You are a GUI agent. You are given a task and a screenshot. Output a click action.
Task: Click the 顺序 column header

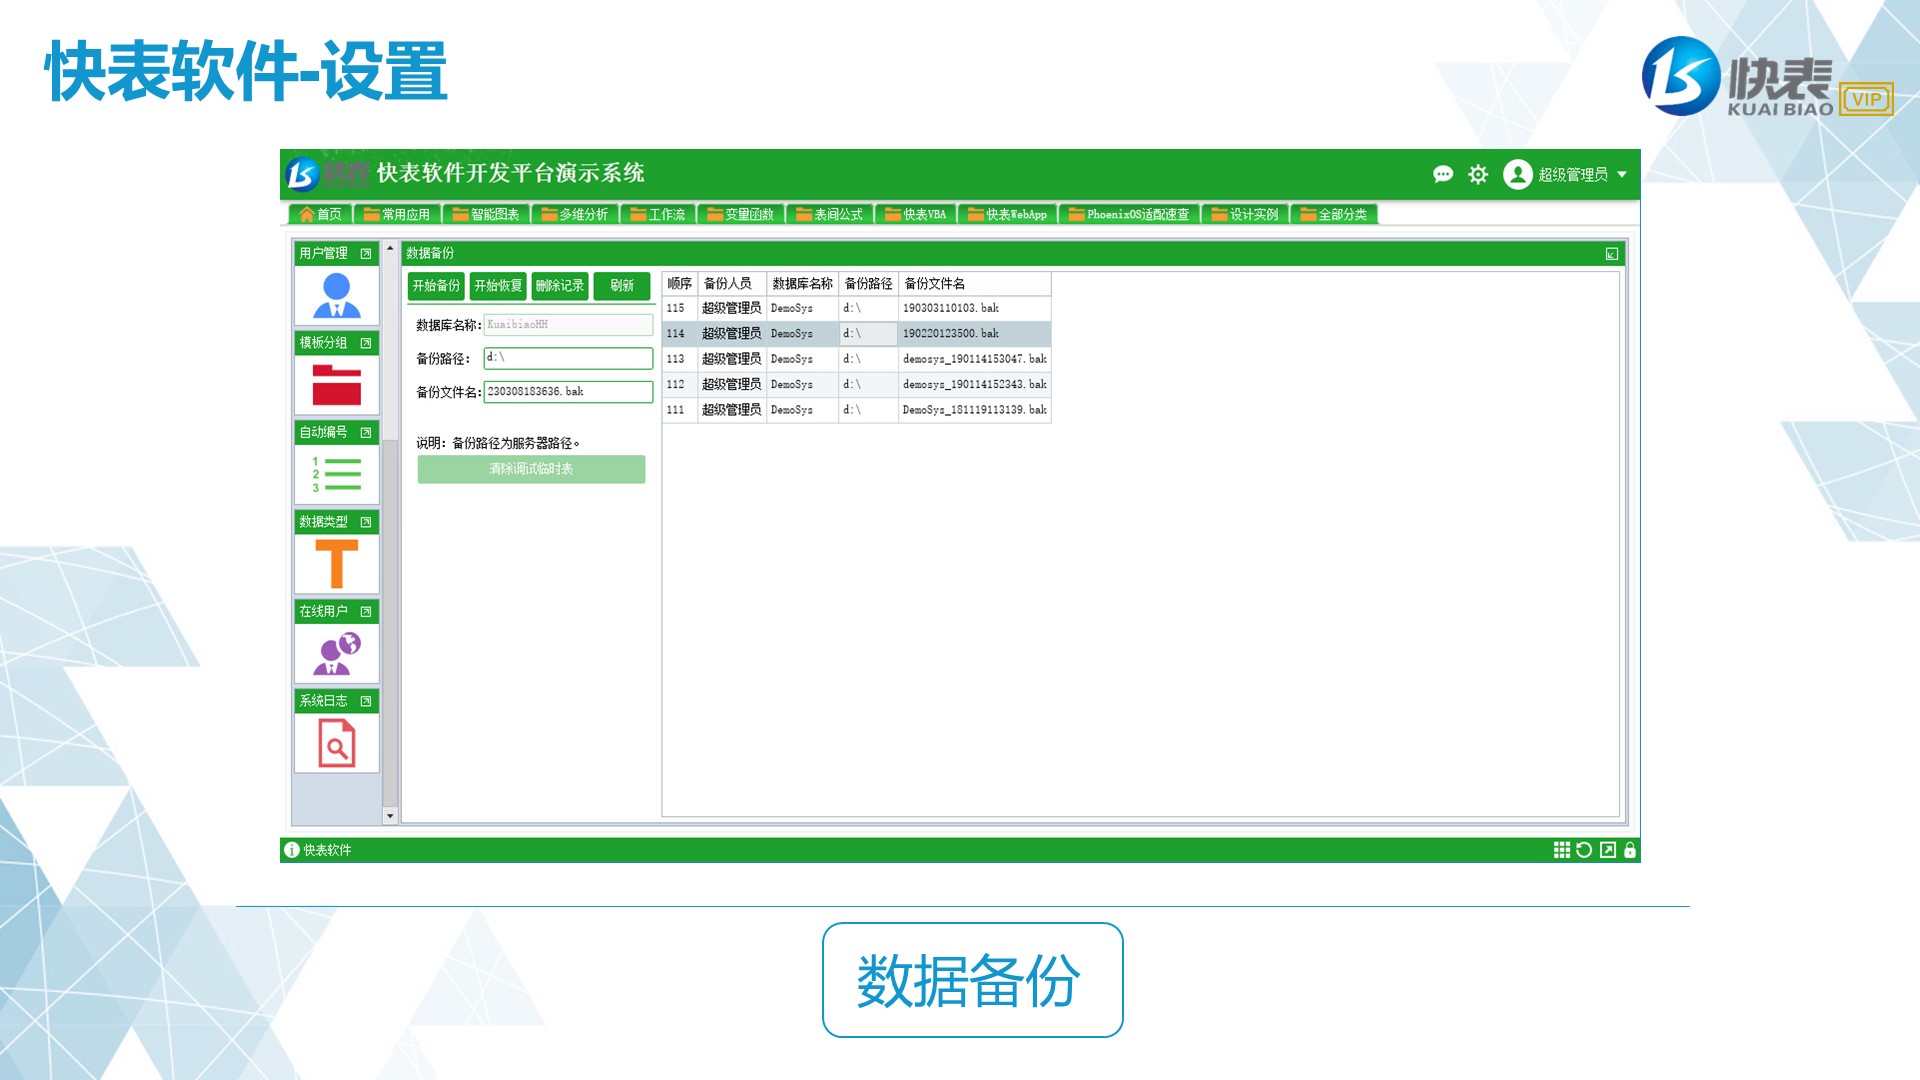679,284
